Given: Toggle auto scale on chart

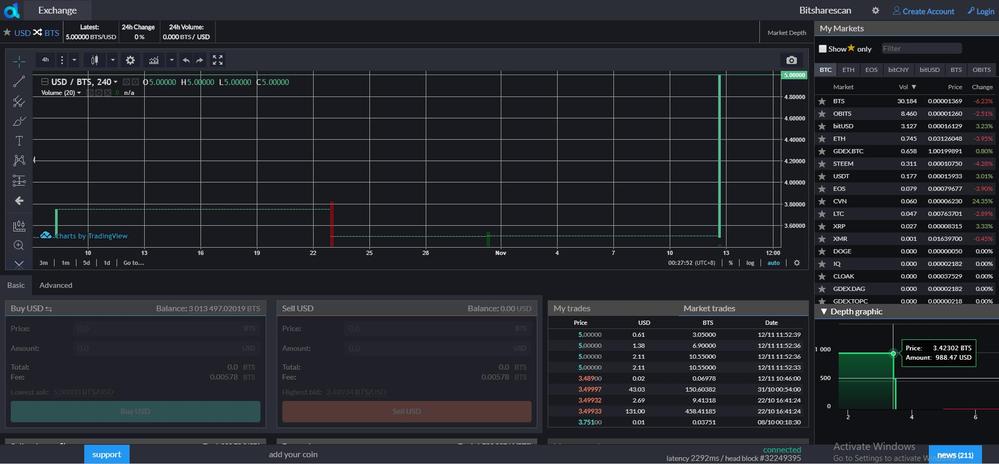Looking at the screenshot, I should (x=773, y=263).
